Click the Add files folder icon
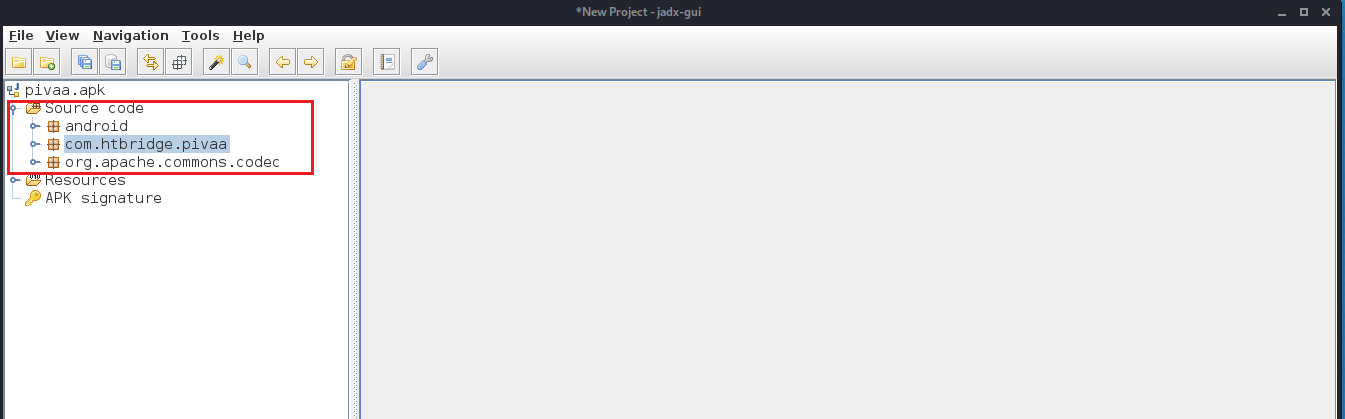 pos(47,62)
